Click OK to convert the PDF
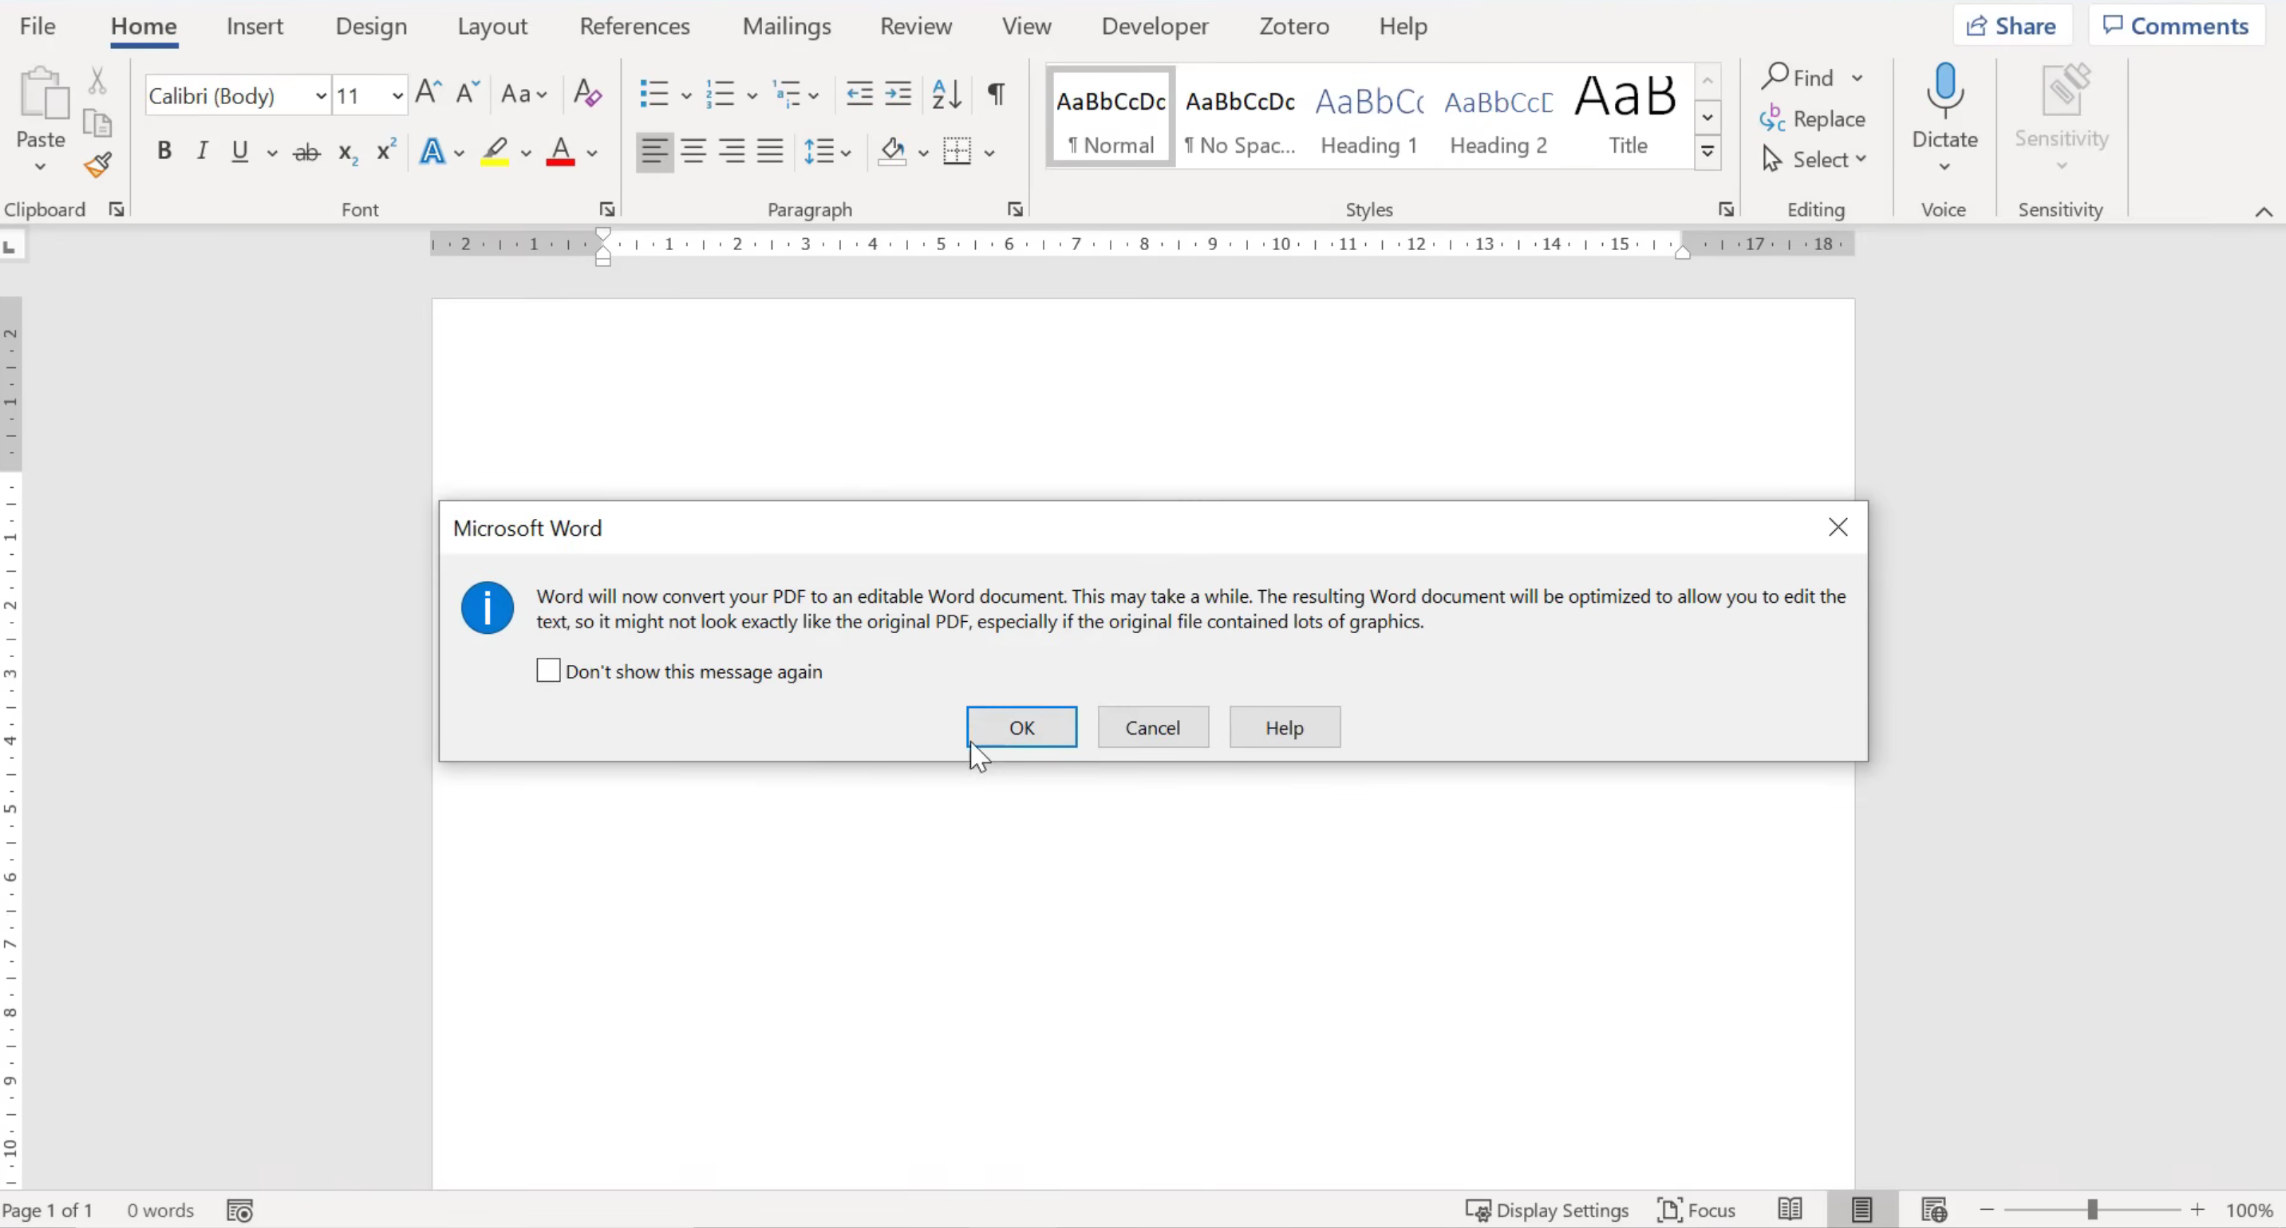Screen dimensions: 2286x1228 1021,727
